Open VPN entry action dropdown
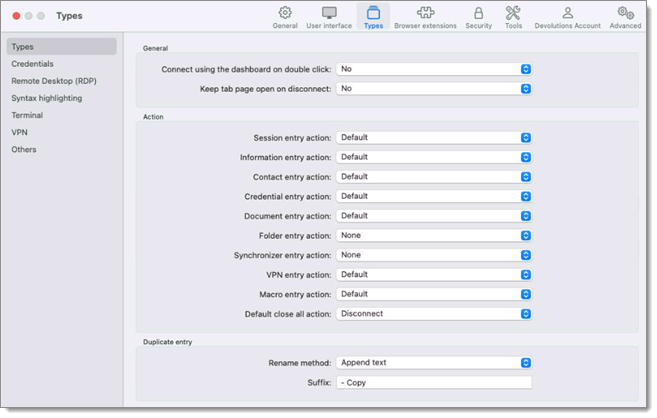This screenshot has width=657, height=418. coord(434,275)
